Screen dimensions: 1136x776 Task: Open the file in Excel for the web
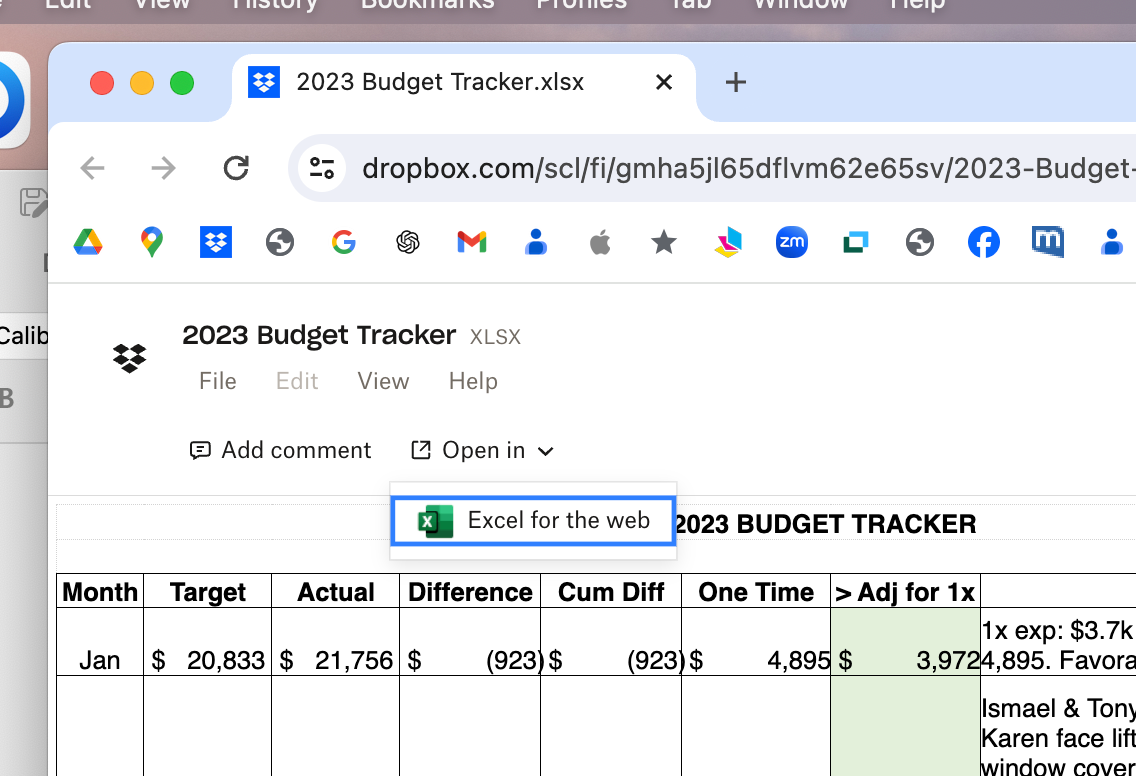(x=532, y=520)
